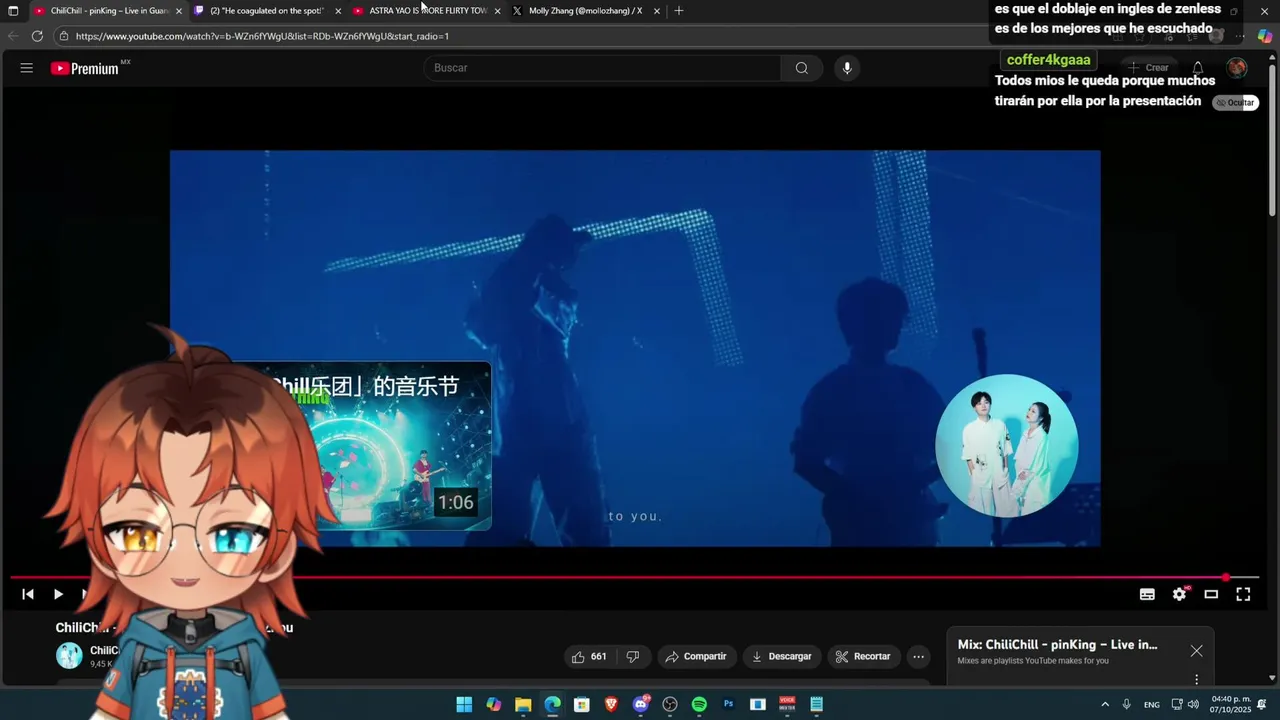Image resolution: width=1280 pixels, height=720 pixels.
Task: Open Windows Start menu
Action: tap(464, 704)
